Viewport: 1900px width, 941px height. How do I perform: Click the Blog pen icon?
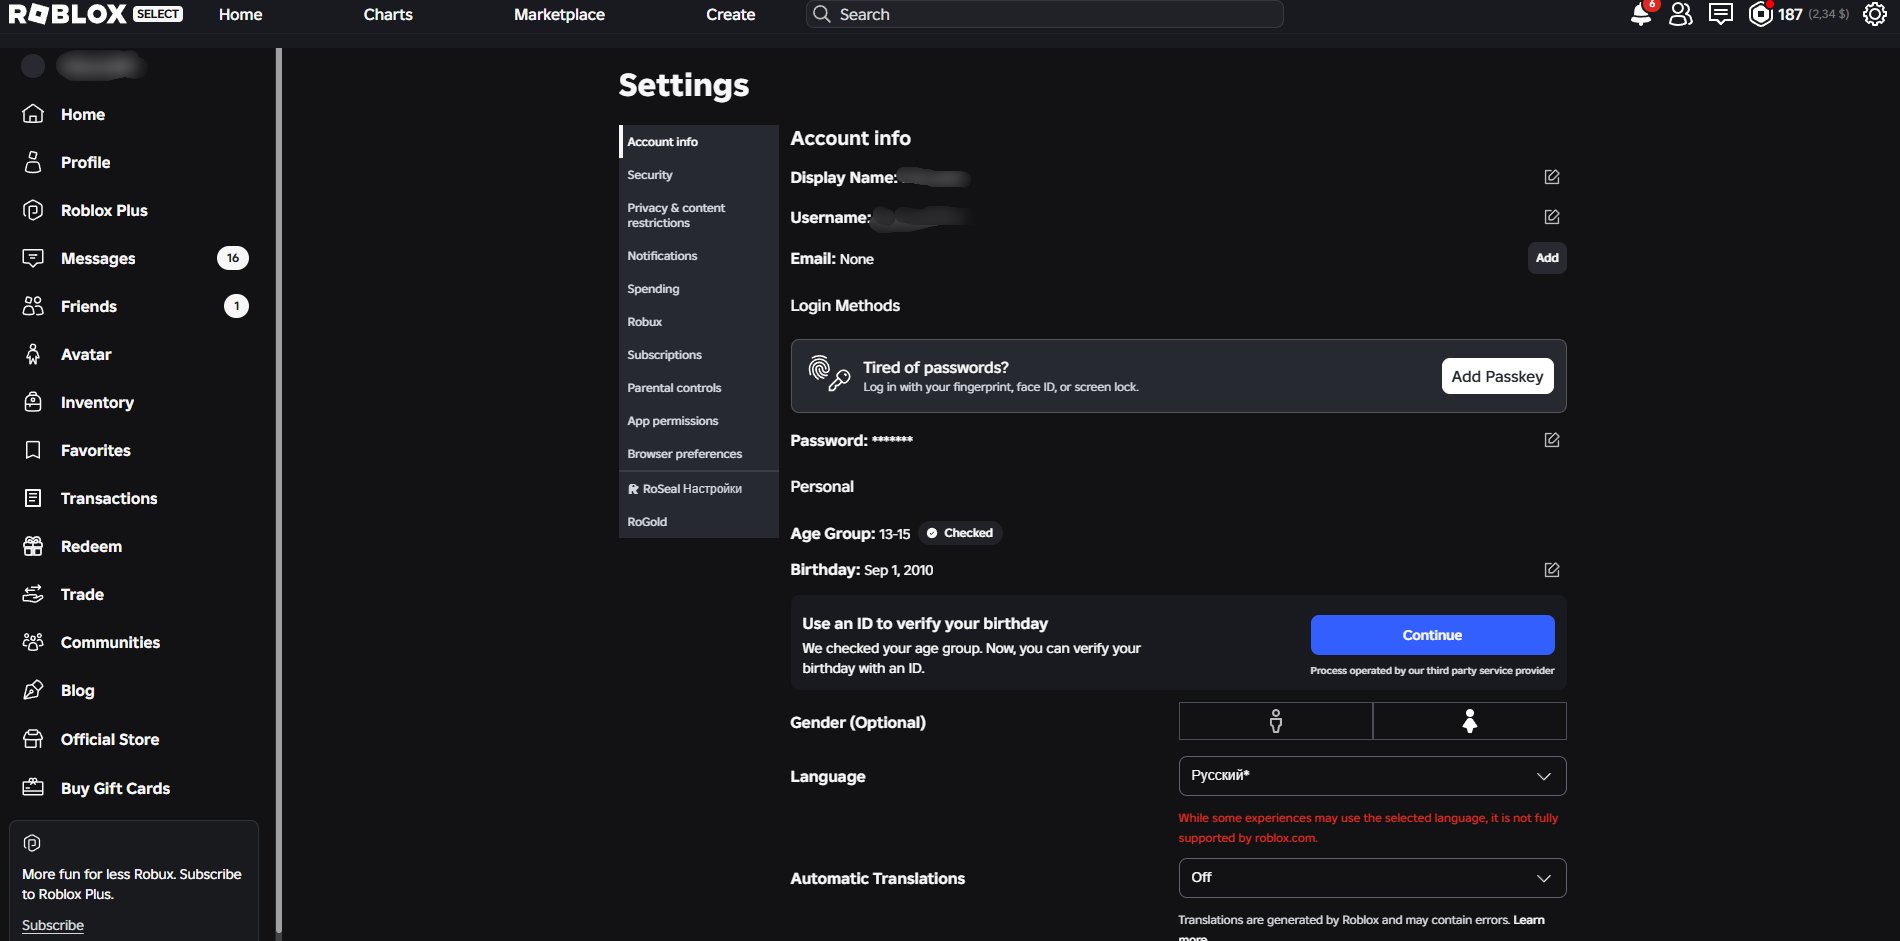(x=33, y=690)
